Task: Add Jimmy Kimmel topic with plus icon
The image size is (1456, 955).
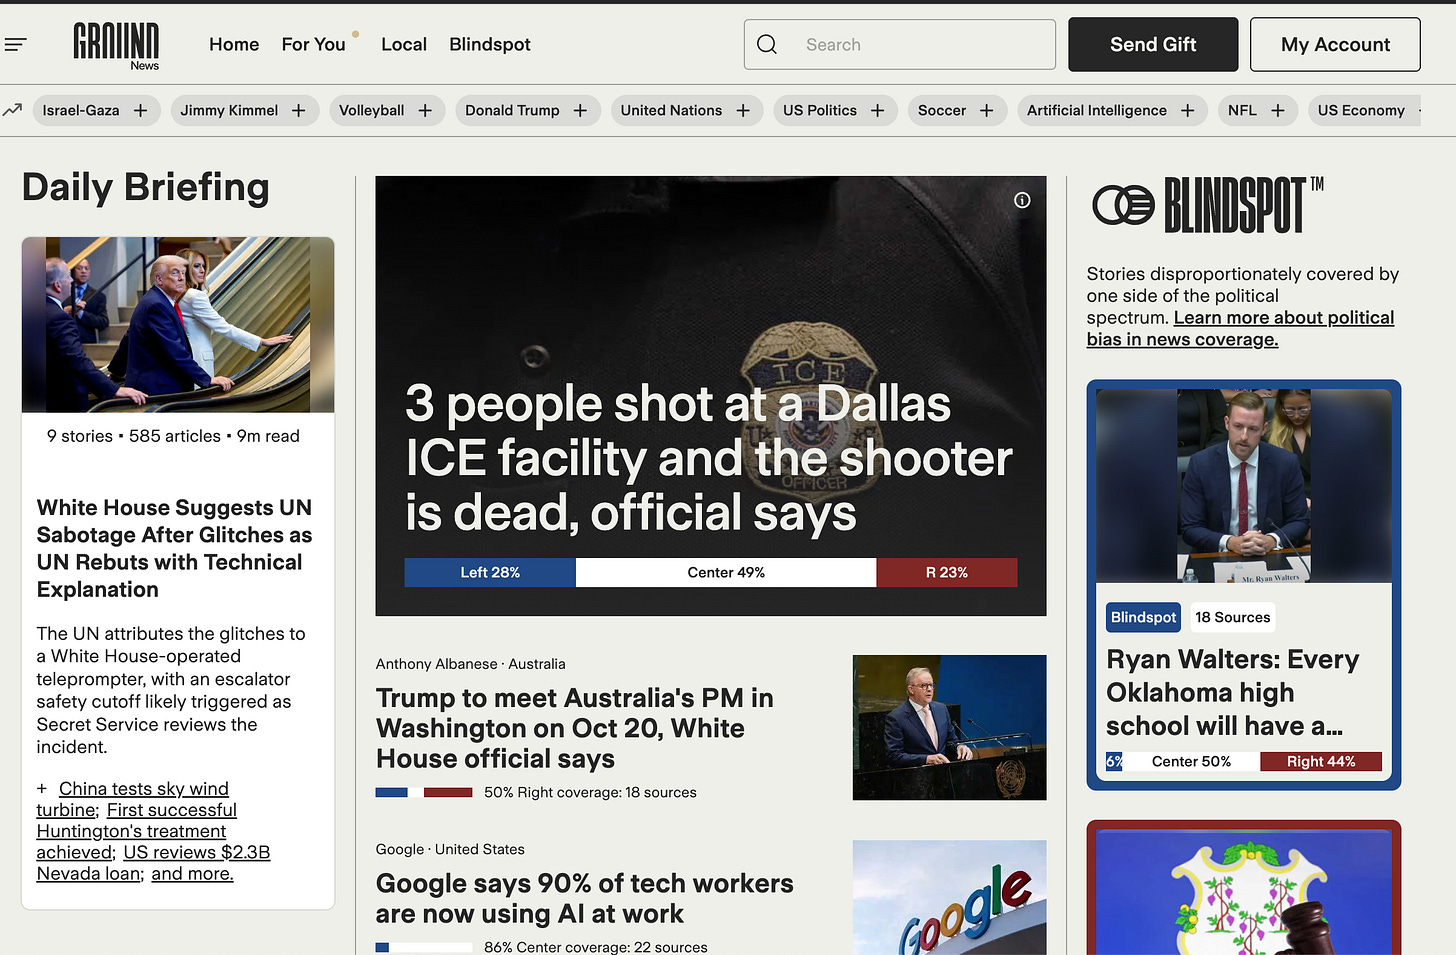Action: pos(299,110)
